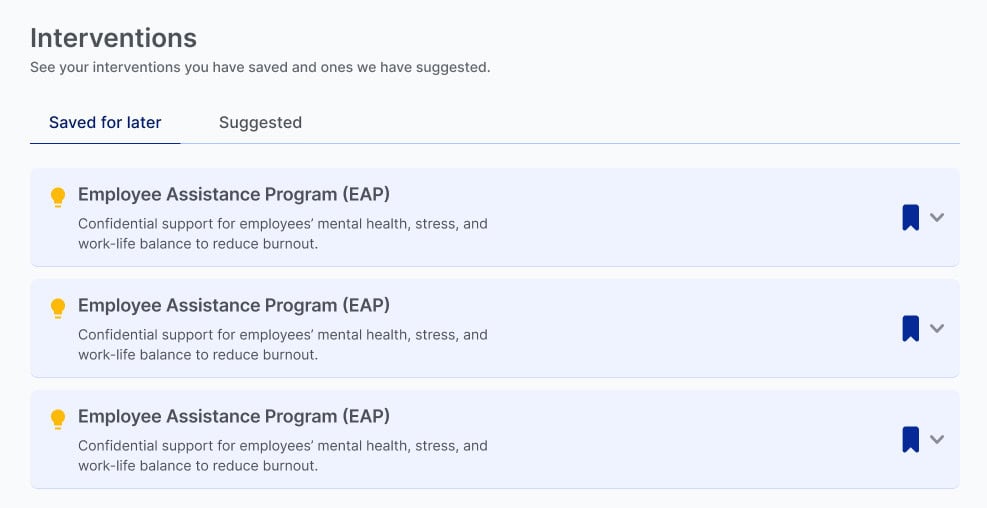Click the first Employee Assistance Program (EAP) title
Image resolution: width=987 pixels, height=508 pixels.
pyautogui.click(x=234, y=194)
